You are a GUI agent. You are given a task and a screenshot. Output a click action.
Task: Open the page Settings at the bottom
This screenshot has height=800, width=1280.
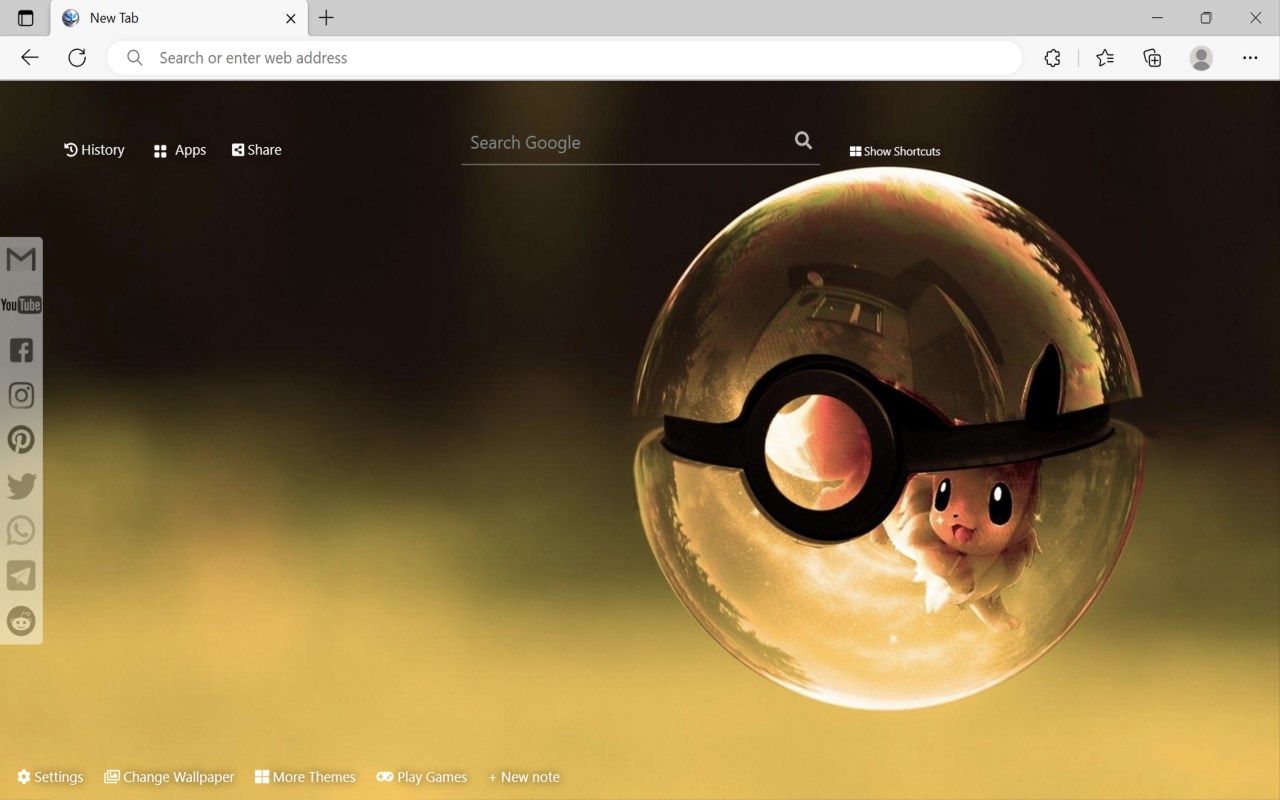click(x=50, y=777)
